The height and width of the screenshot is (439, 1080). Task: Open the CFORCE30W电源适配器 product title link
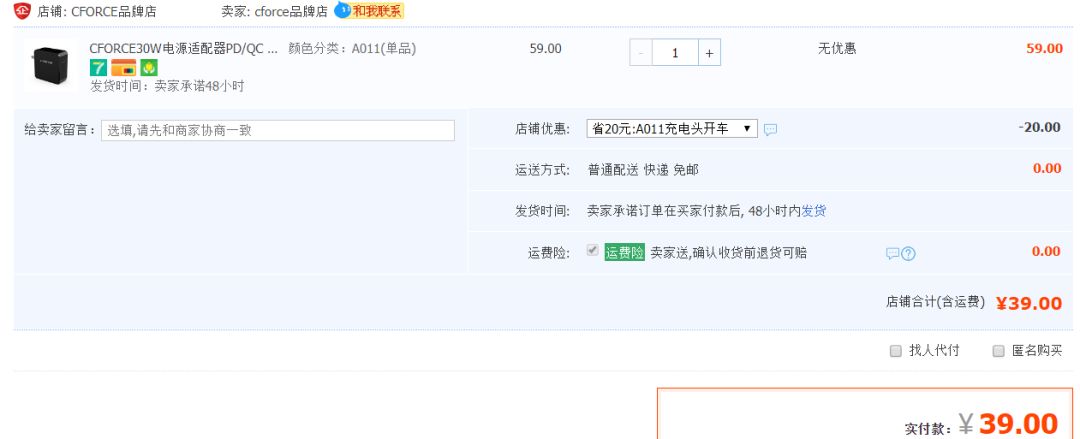(x=184, y=49)
